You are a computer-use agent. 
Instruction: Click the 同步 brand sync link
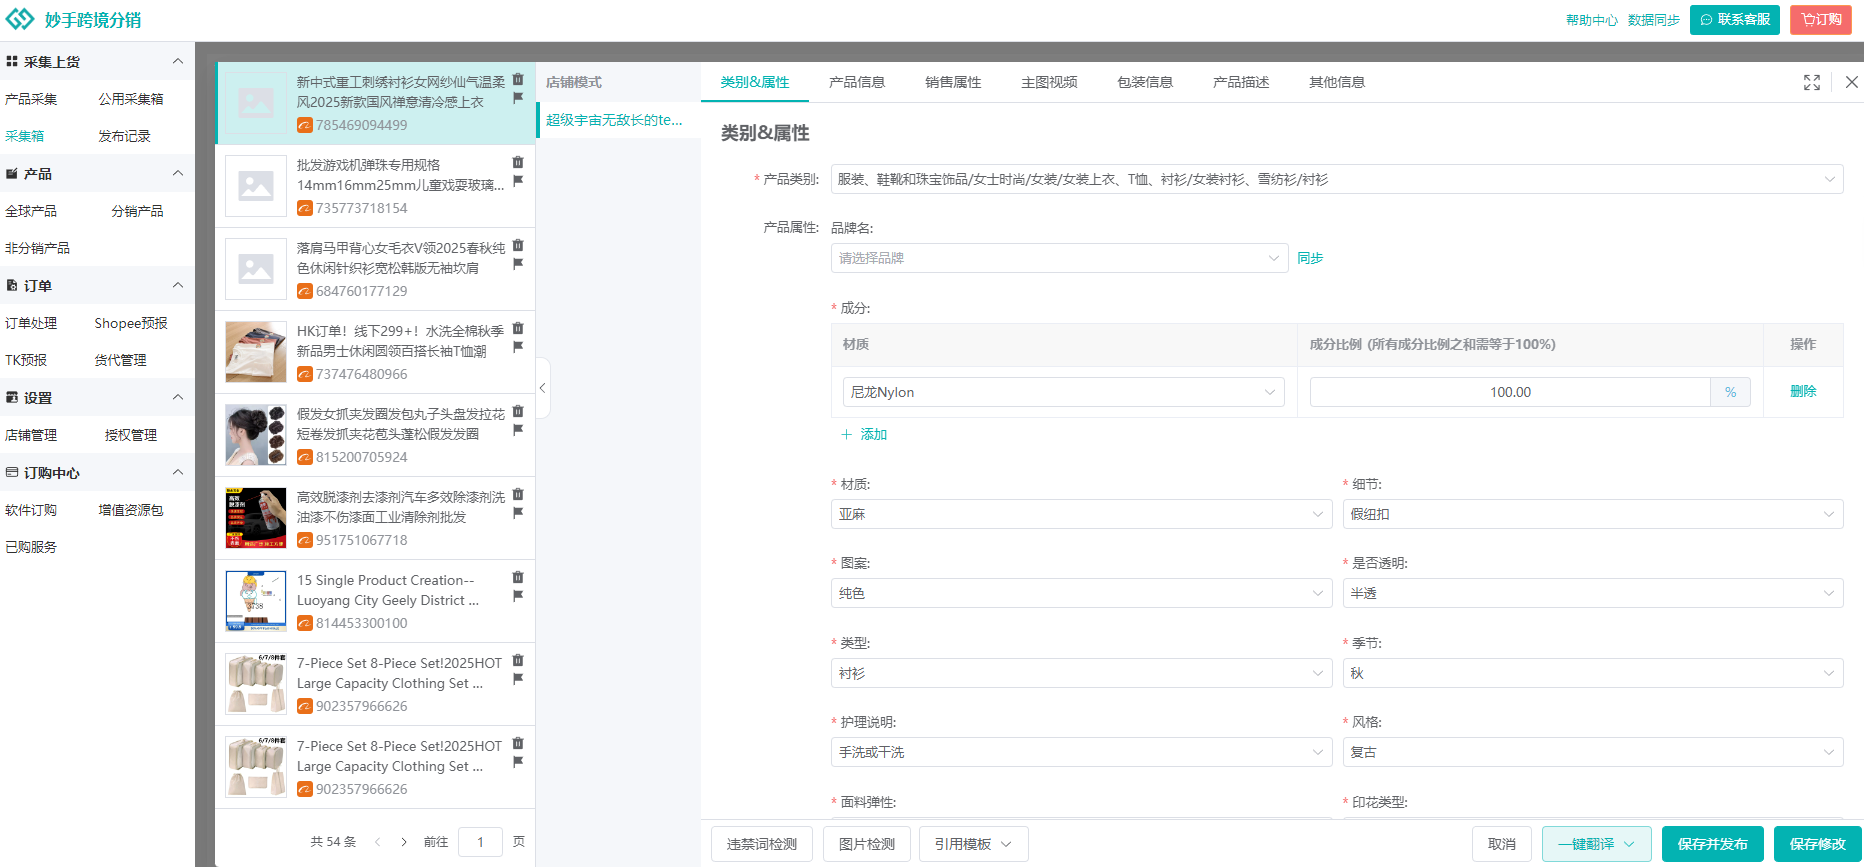[x=1309, y=258]
